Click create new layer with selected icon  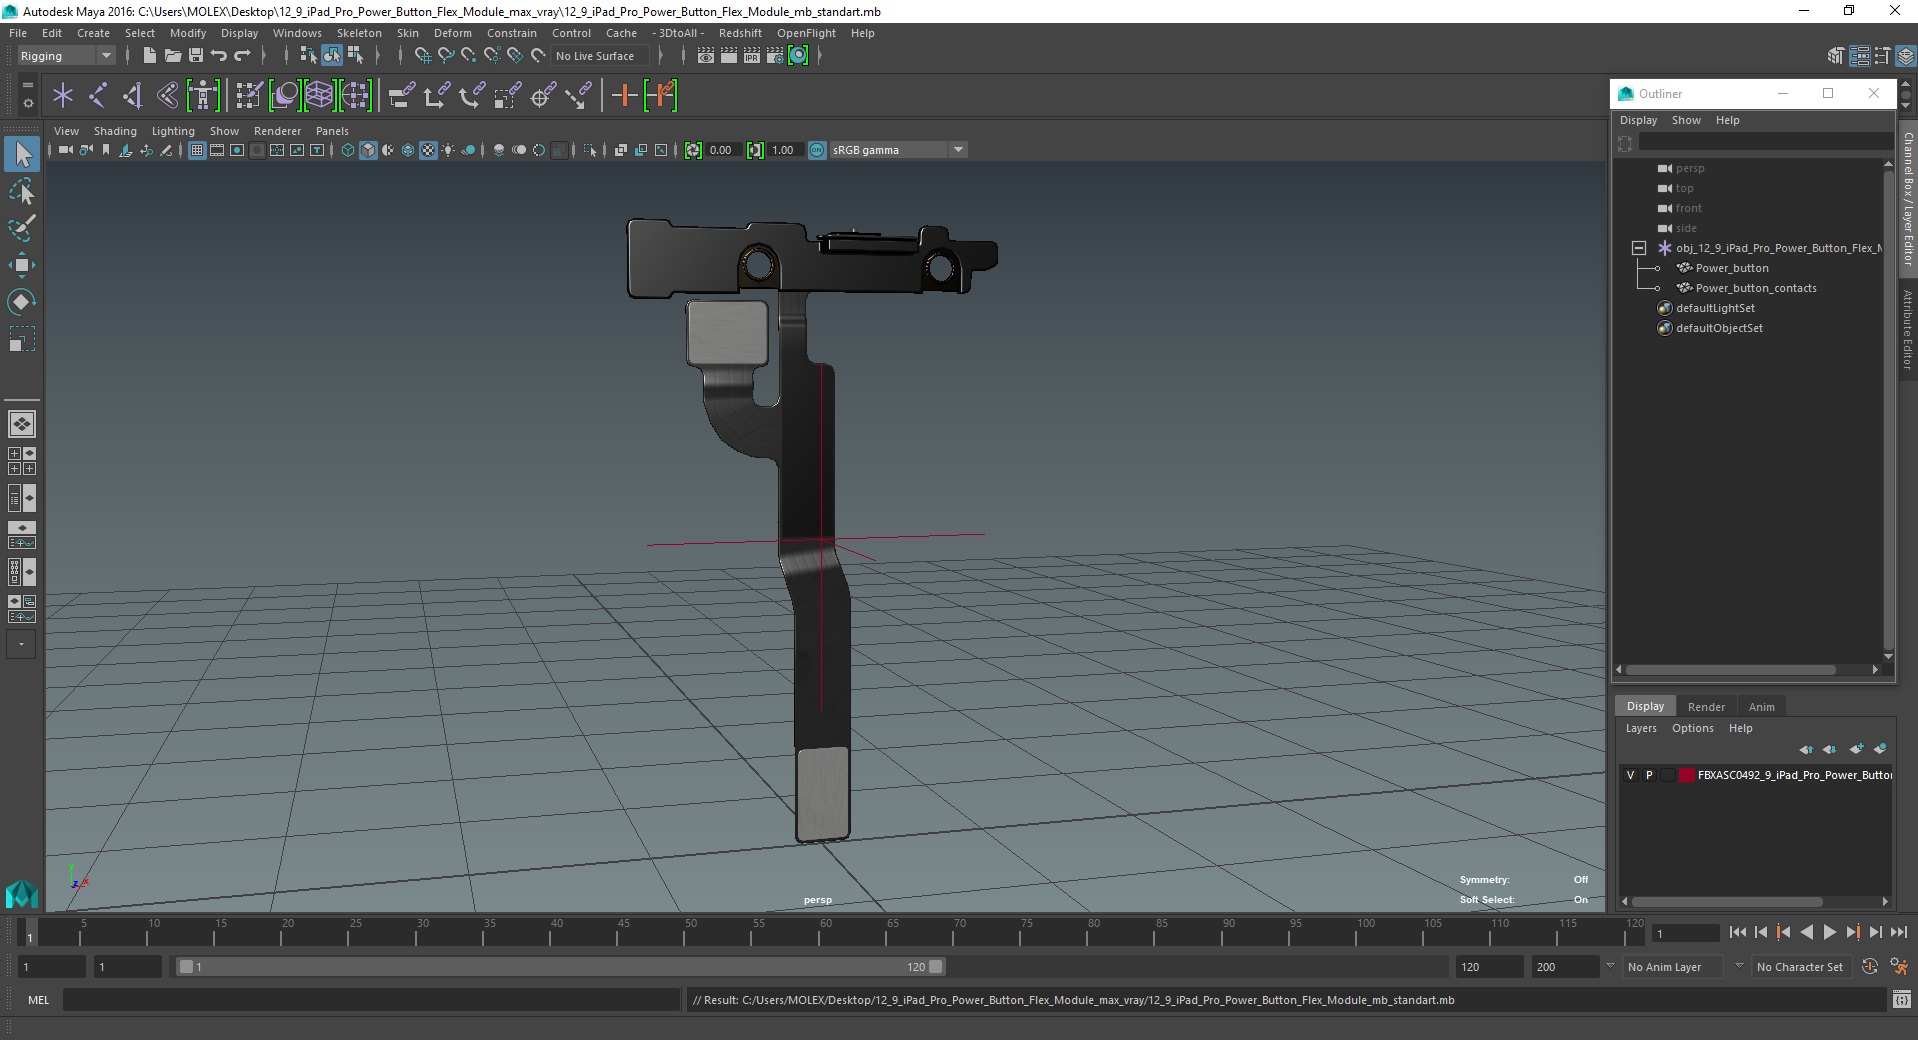coord(1880,749)
